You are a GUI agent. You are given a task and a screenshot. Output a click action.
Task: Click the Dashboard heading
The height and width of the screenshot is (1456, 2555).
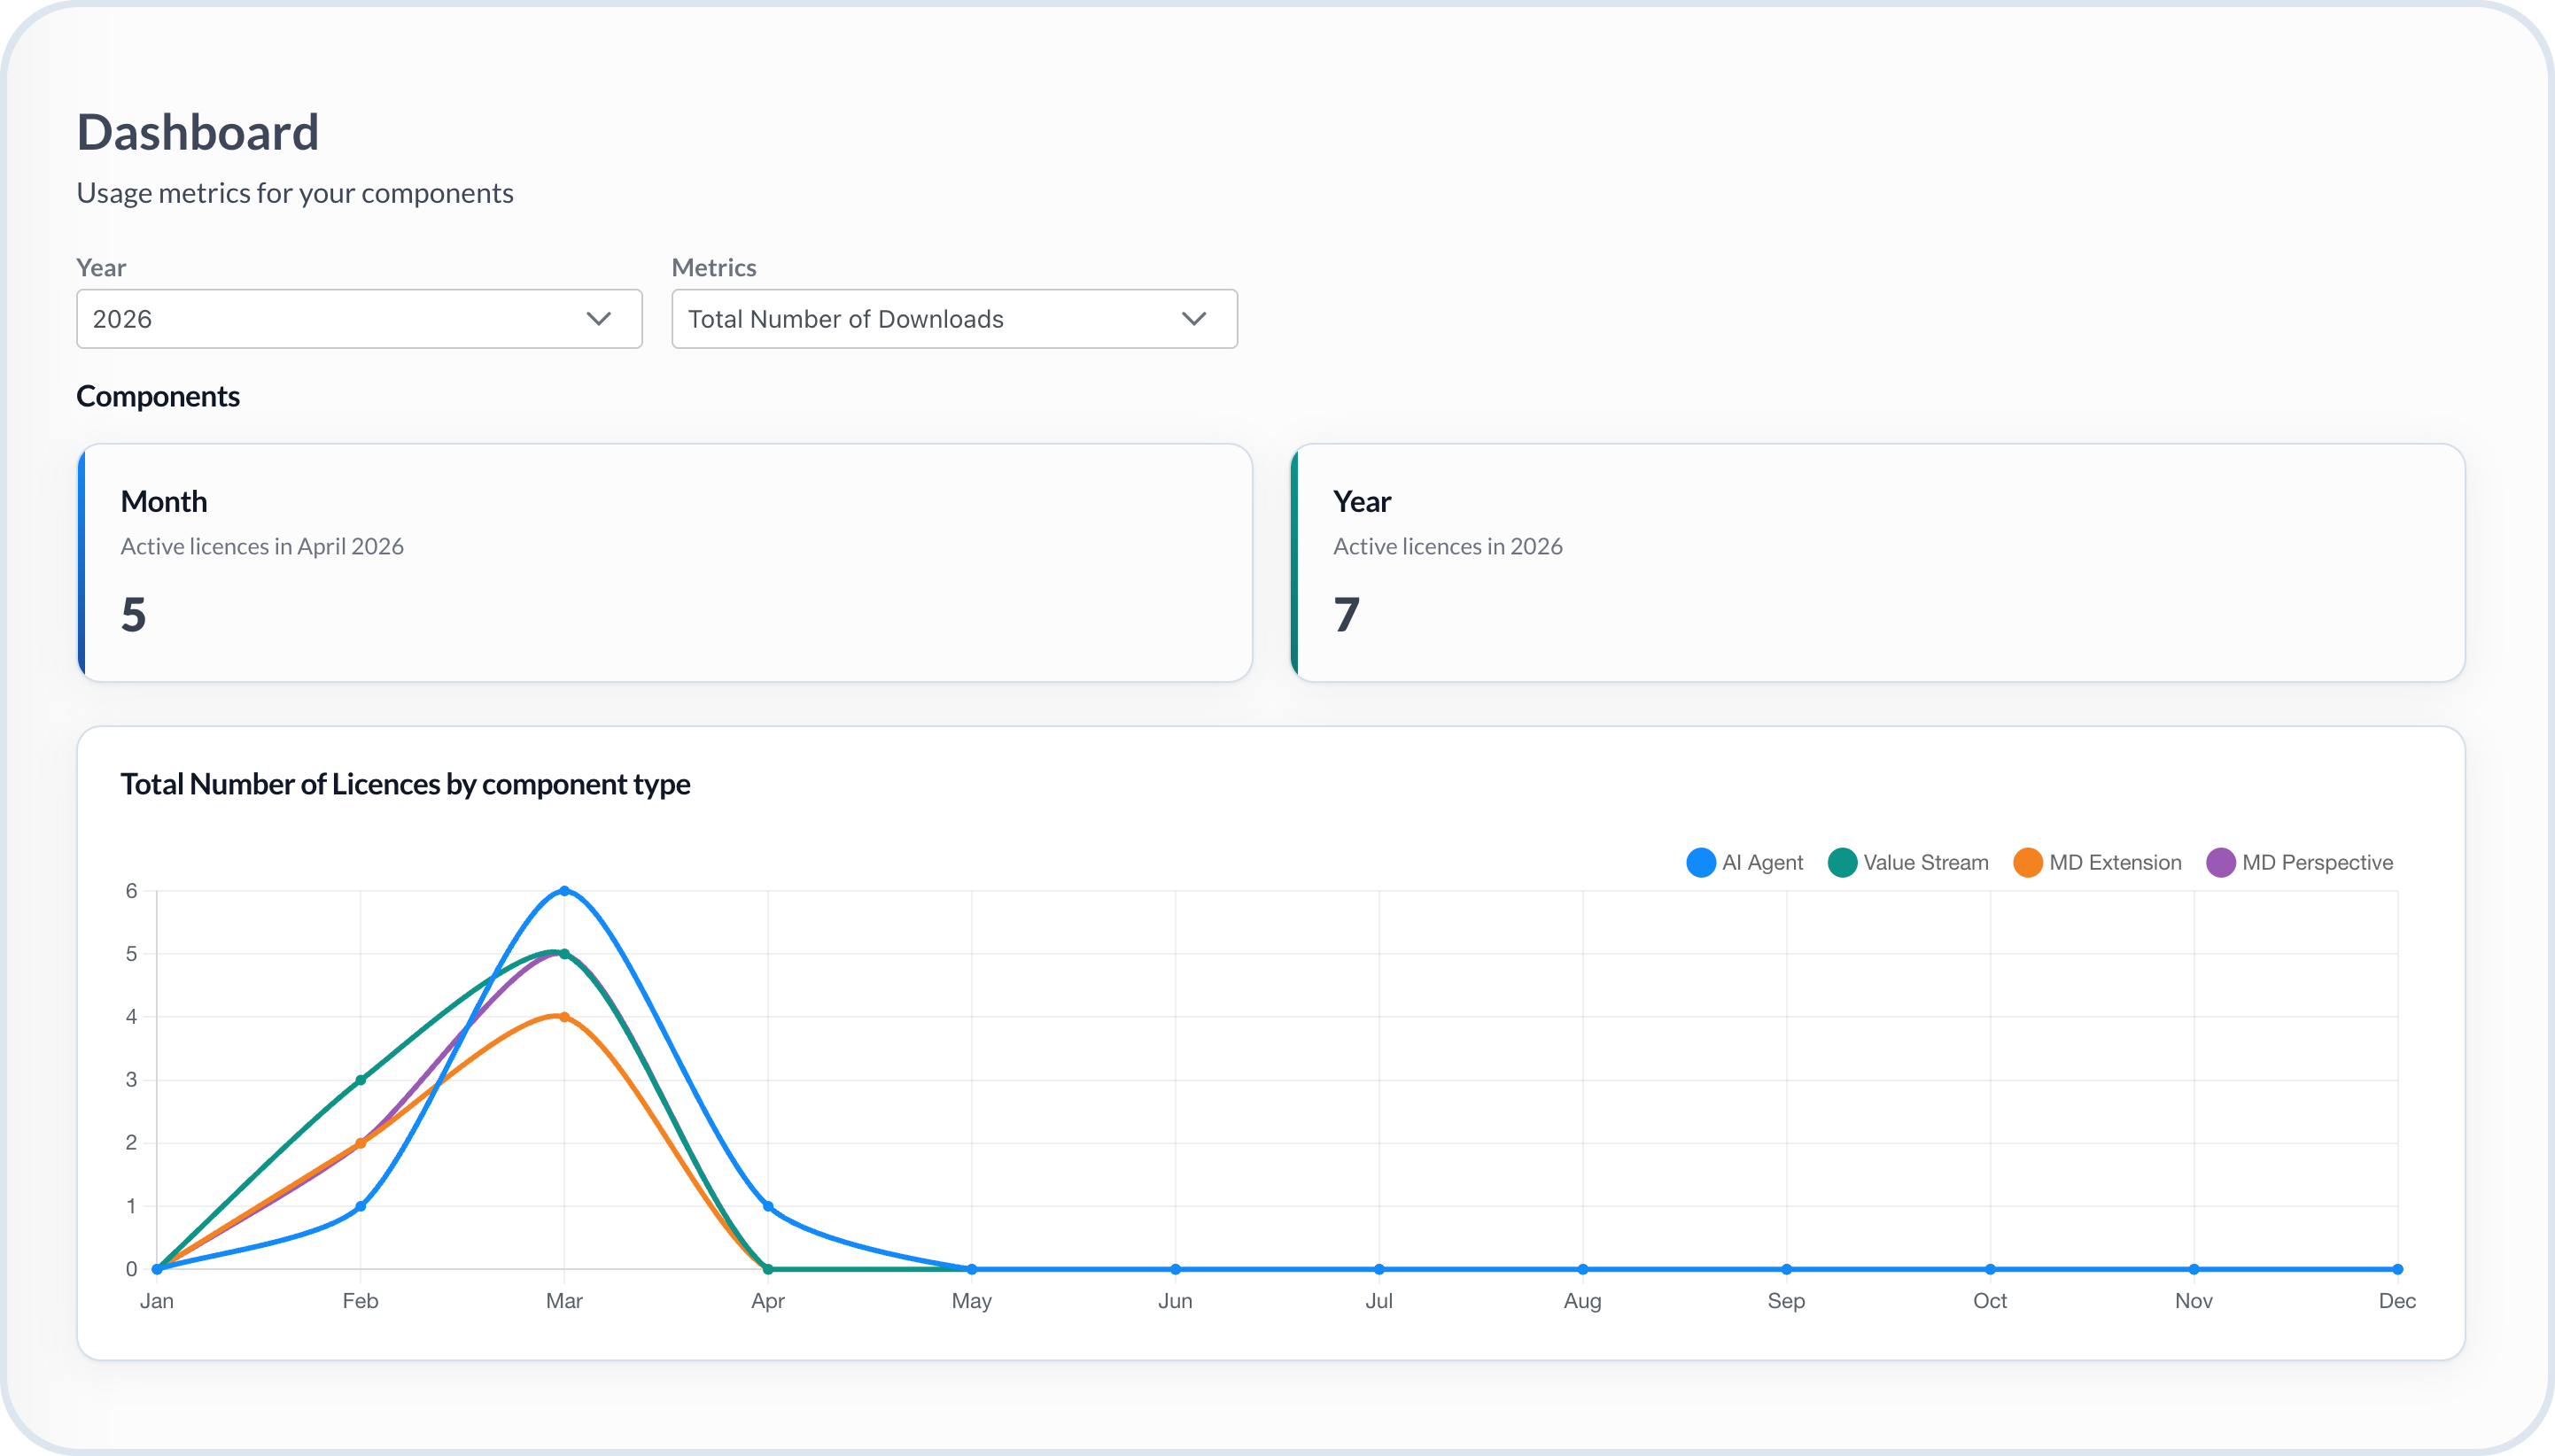[198, 132]
